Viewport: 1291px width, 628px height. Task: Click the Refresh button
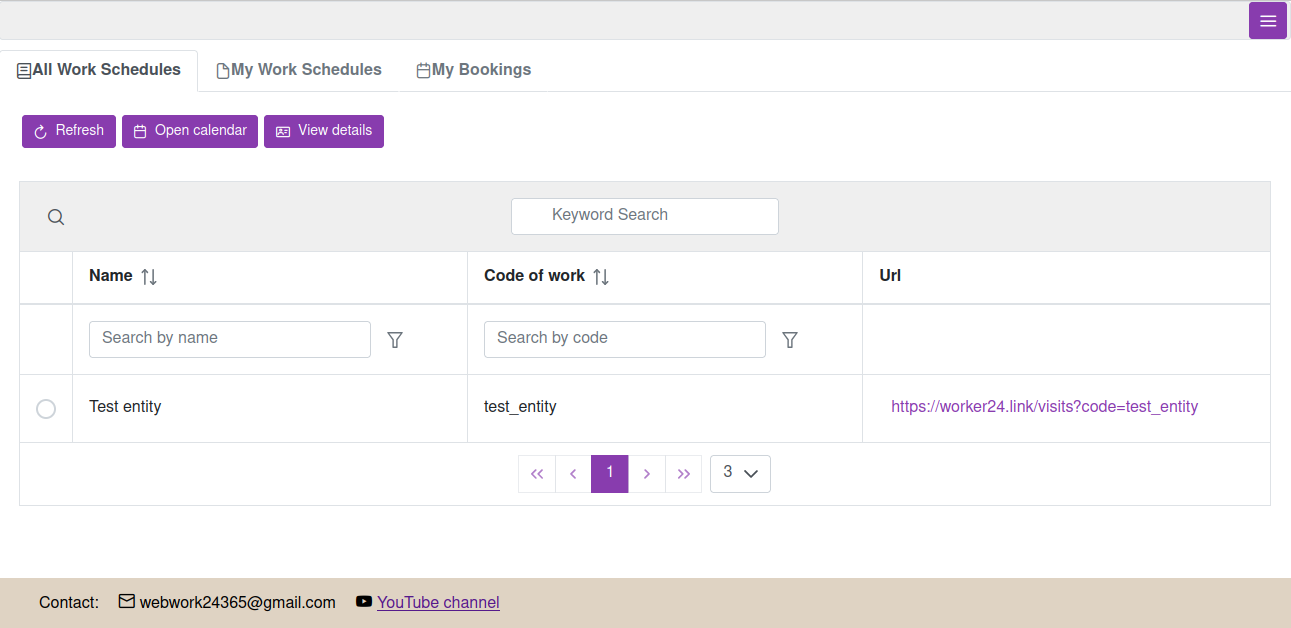[x=68, y=131]
